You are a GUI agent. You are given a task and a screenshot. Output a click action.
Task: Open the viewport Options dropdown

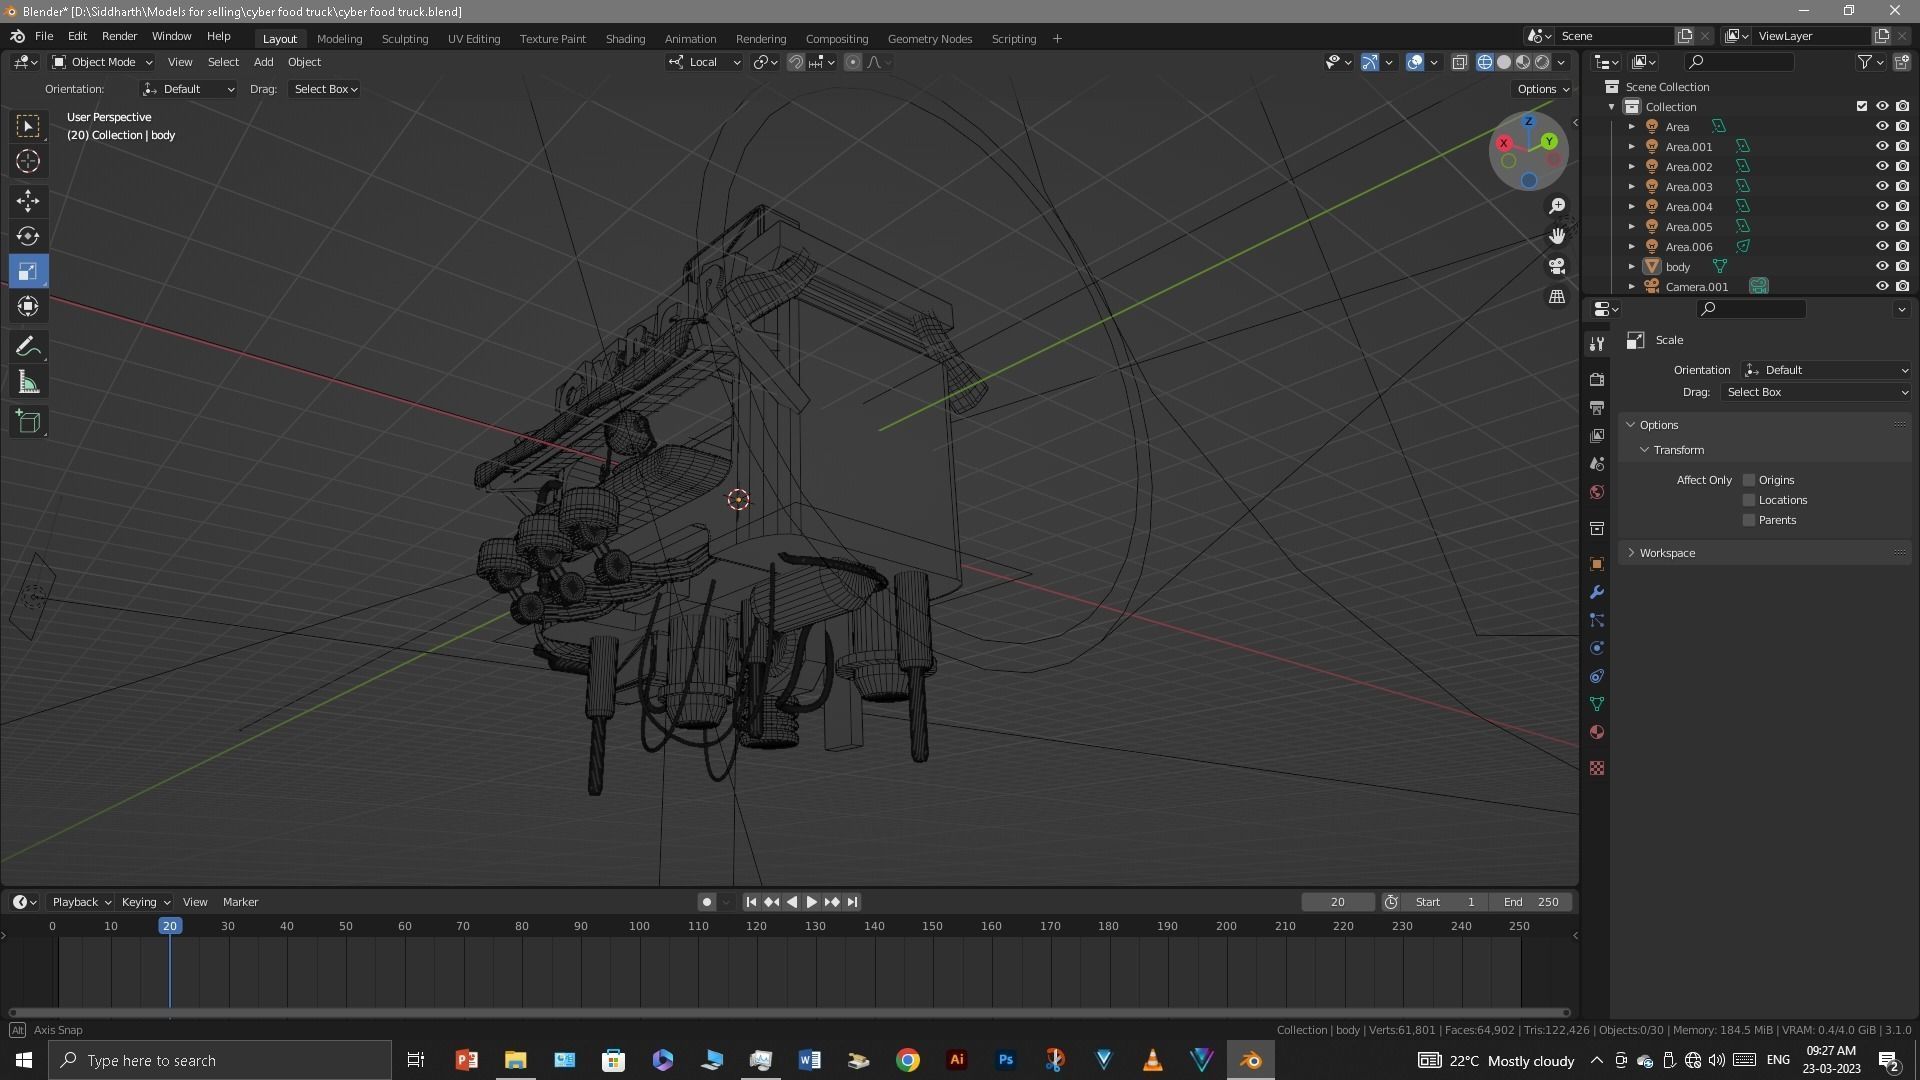click(x=1543, y=89)
